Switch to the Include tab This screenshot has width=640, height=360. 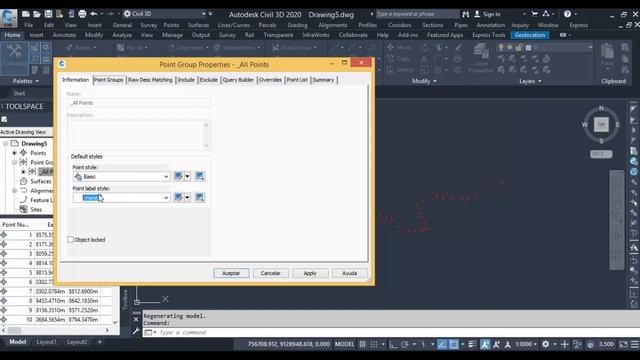tap(186, 80)
